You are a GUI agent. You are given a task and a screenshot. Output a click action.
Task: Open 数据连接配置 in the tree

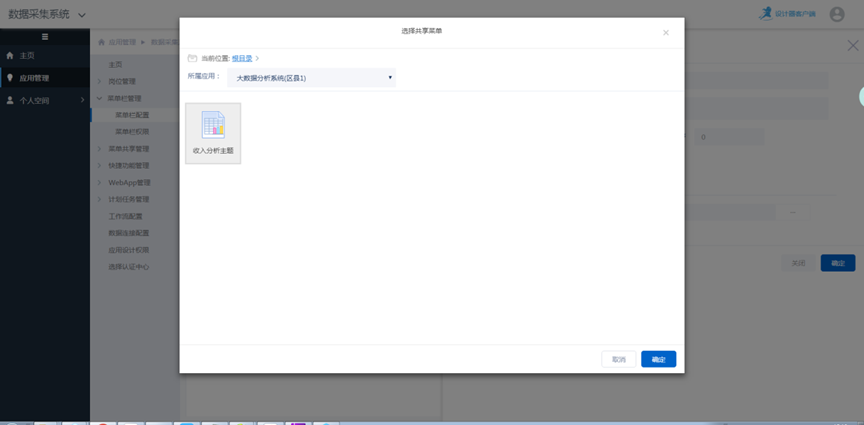128,233
